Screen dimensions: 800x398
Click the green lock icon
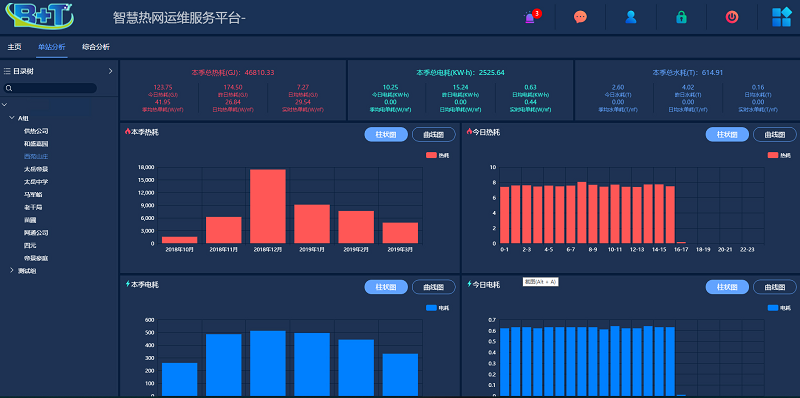pyautogui.click(x=681, y=17)
